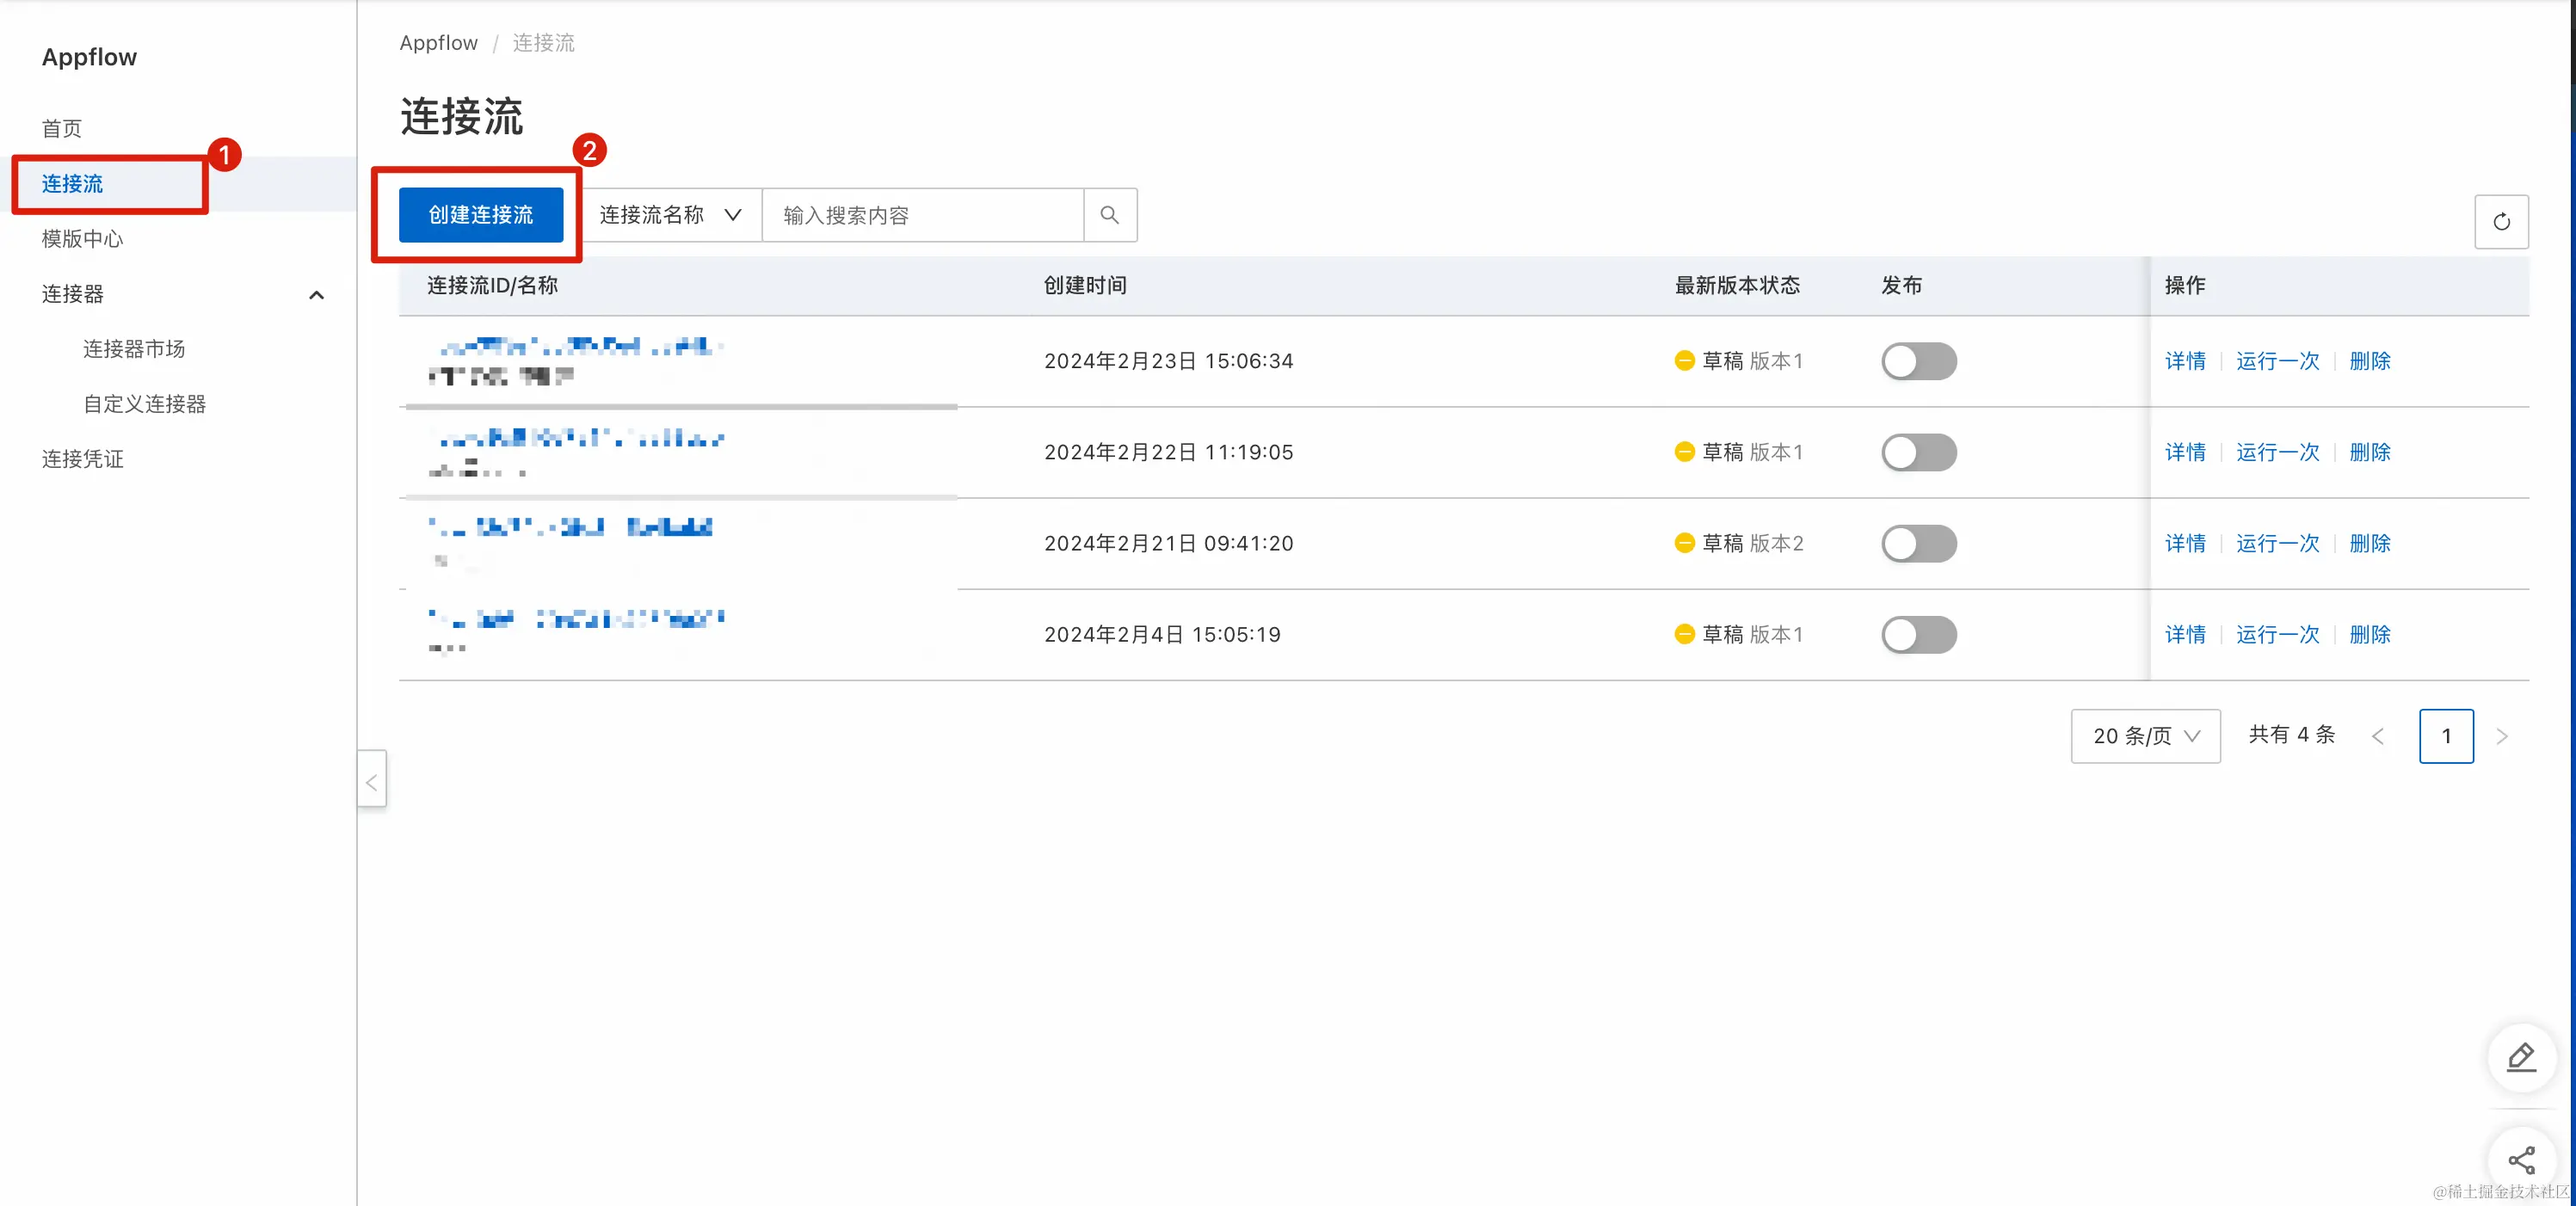
Task: Click the share floating icon
Action: point(2521,1160)
